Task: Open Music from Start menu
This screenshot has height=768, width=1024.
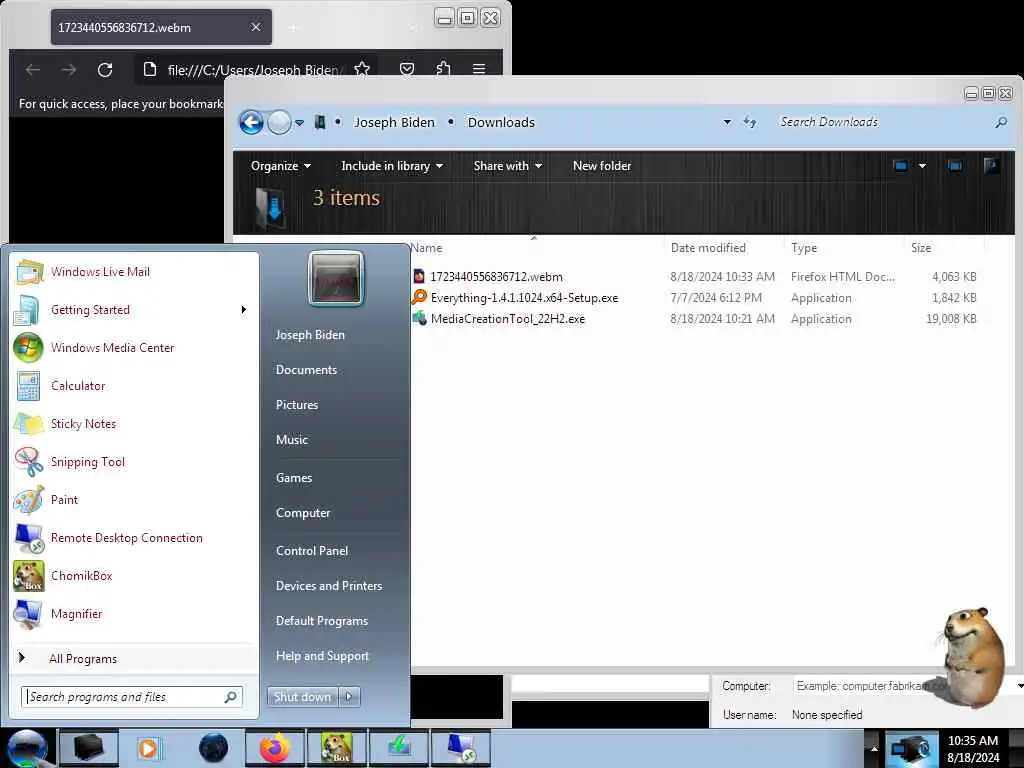Action: [291, 440]
